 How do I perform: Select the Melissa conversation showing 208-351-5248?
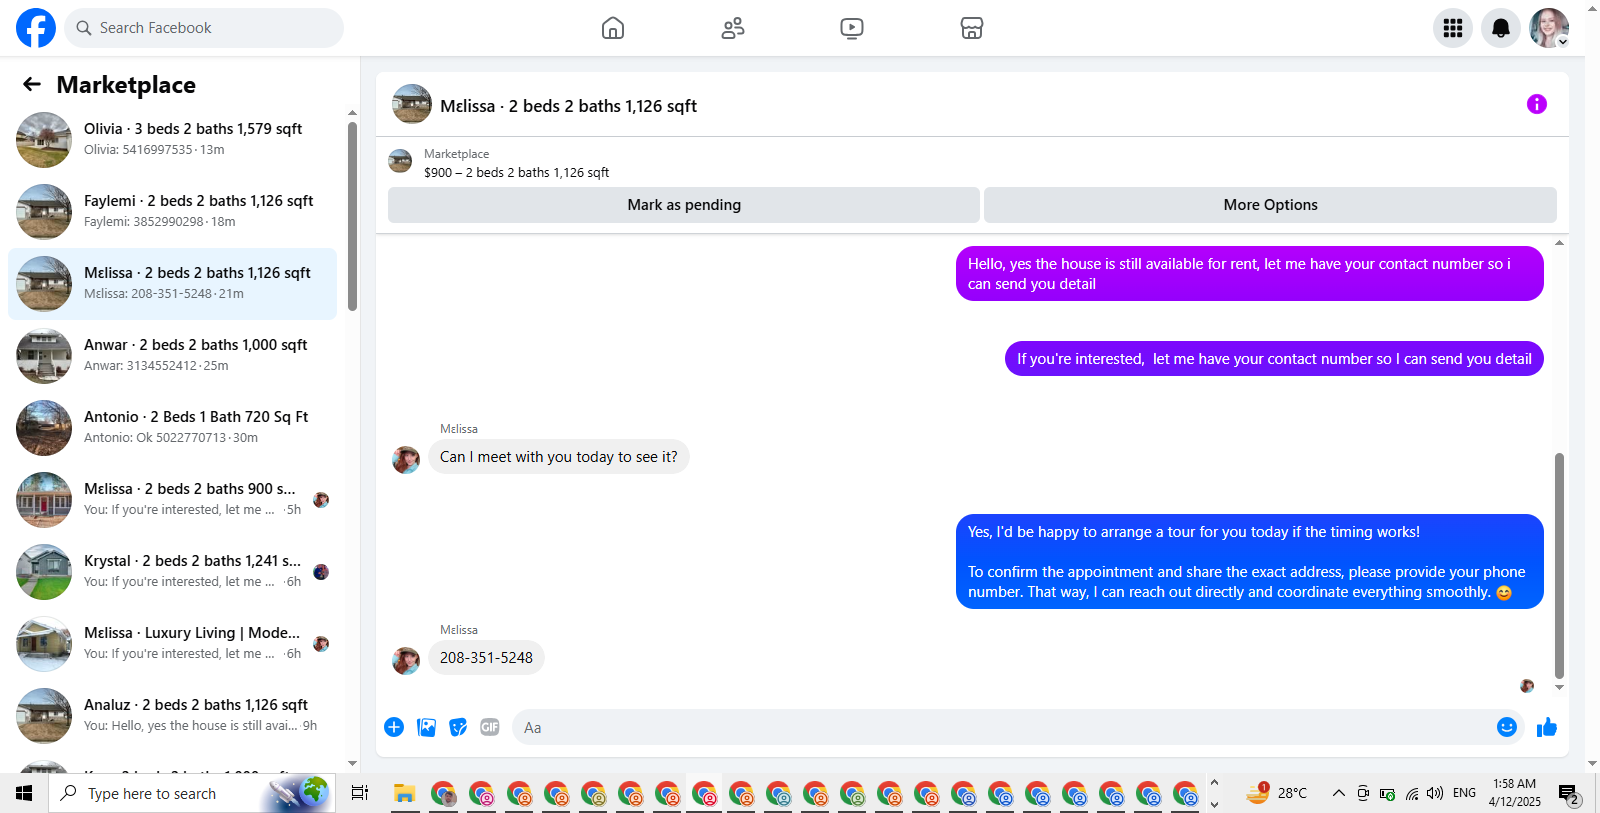[x=172, y=284]
